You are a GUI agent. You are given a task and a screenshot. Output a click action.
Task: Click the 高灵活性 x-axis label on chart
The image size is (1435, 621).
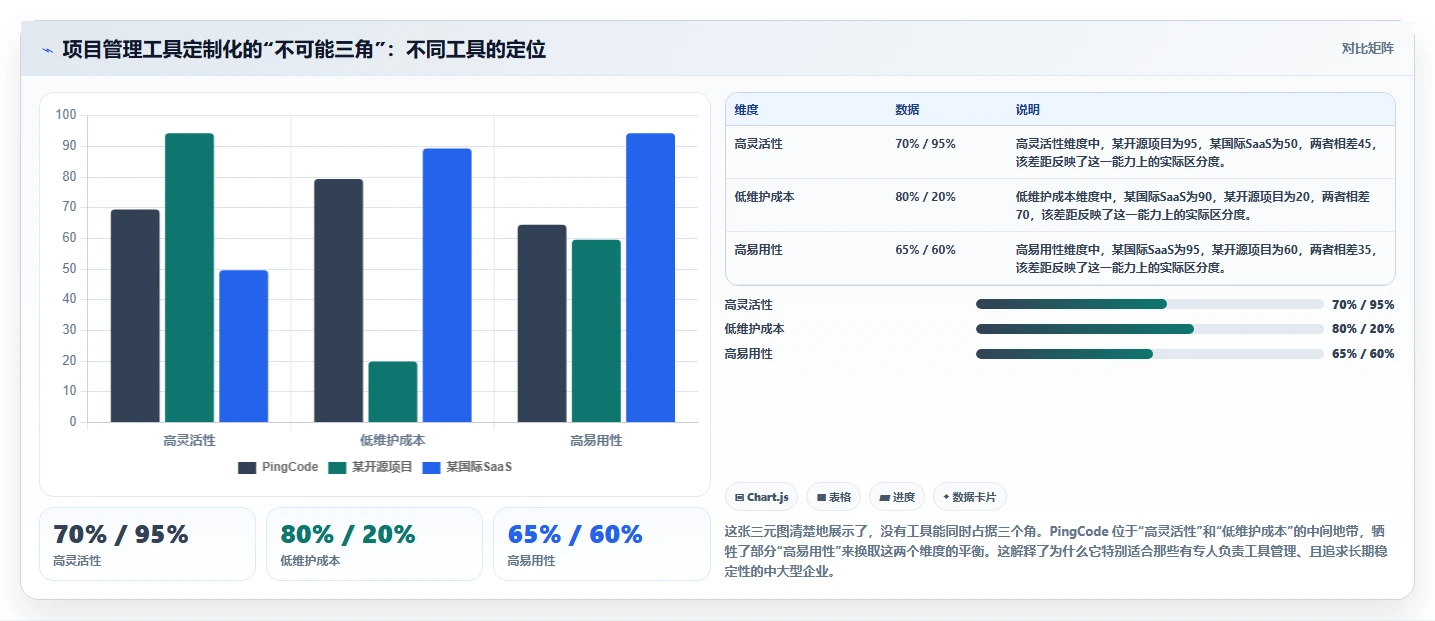(x=189, y=440)
